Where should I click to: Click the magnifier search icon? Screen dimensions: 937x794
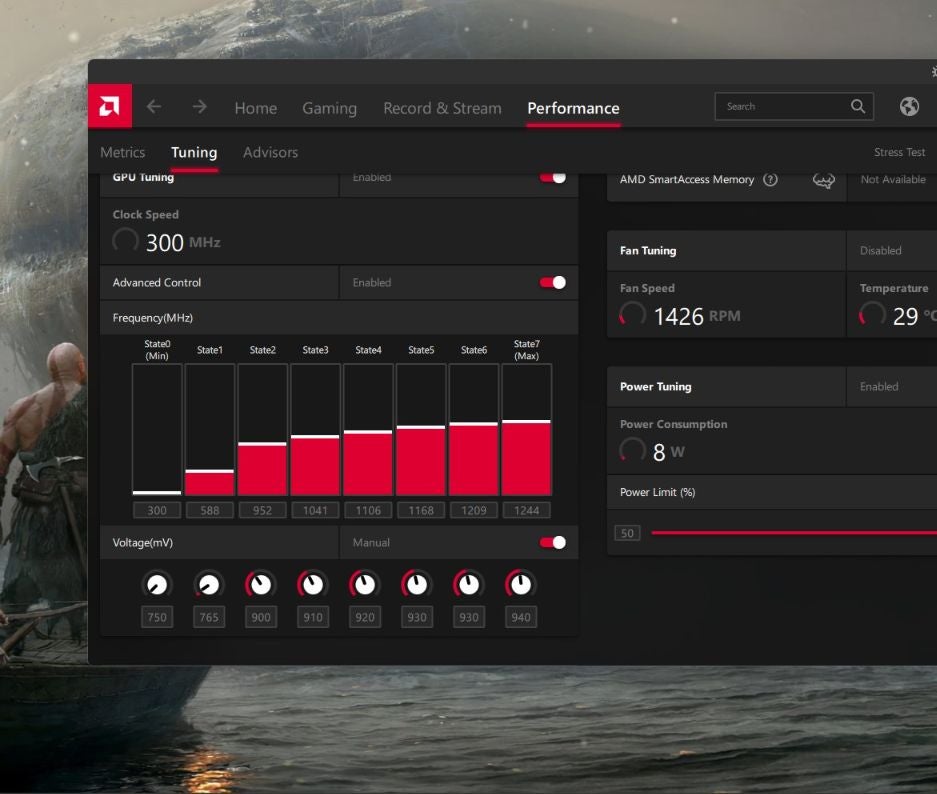858,106
